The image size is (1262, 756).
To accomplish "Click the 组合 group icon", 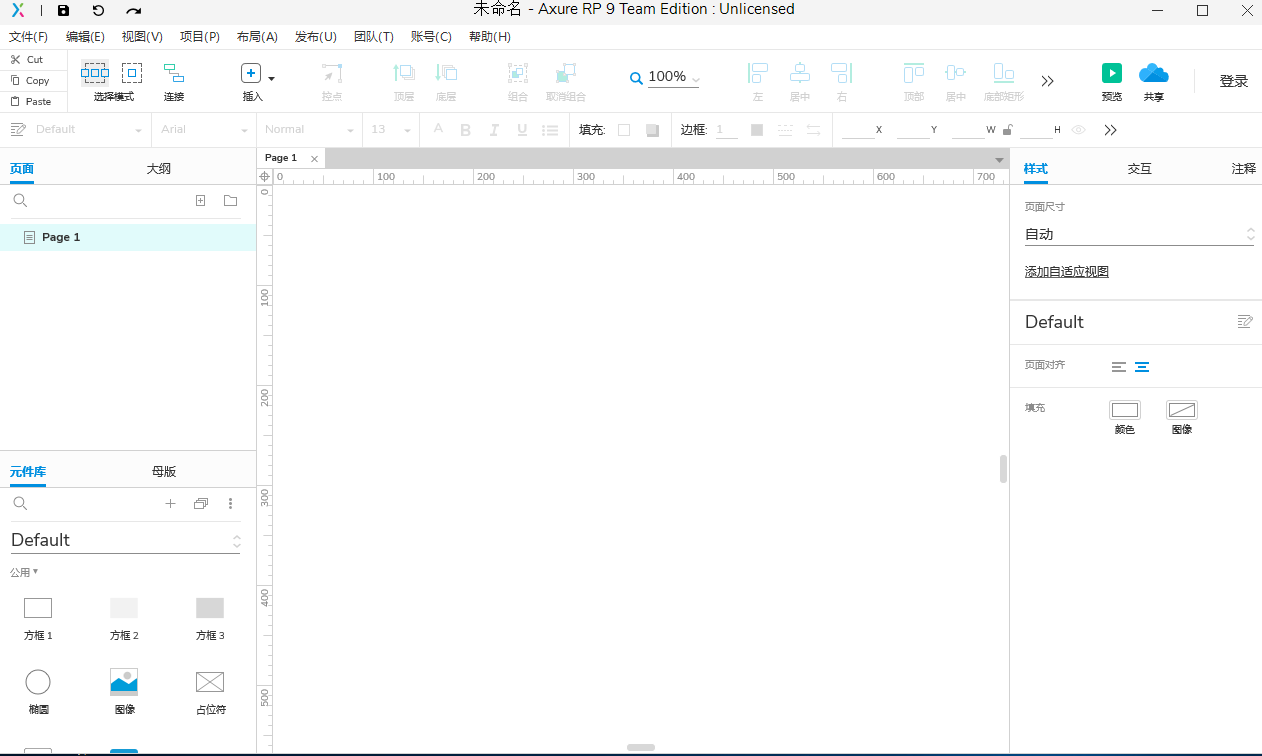I will (x=518, y=73).
